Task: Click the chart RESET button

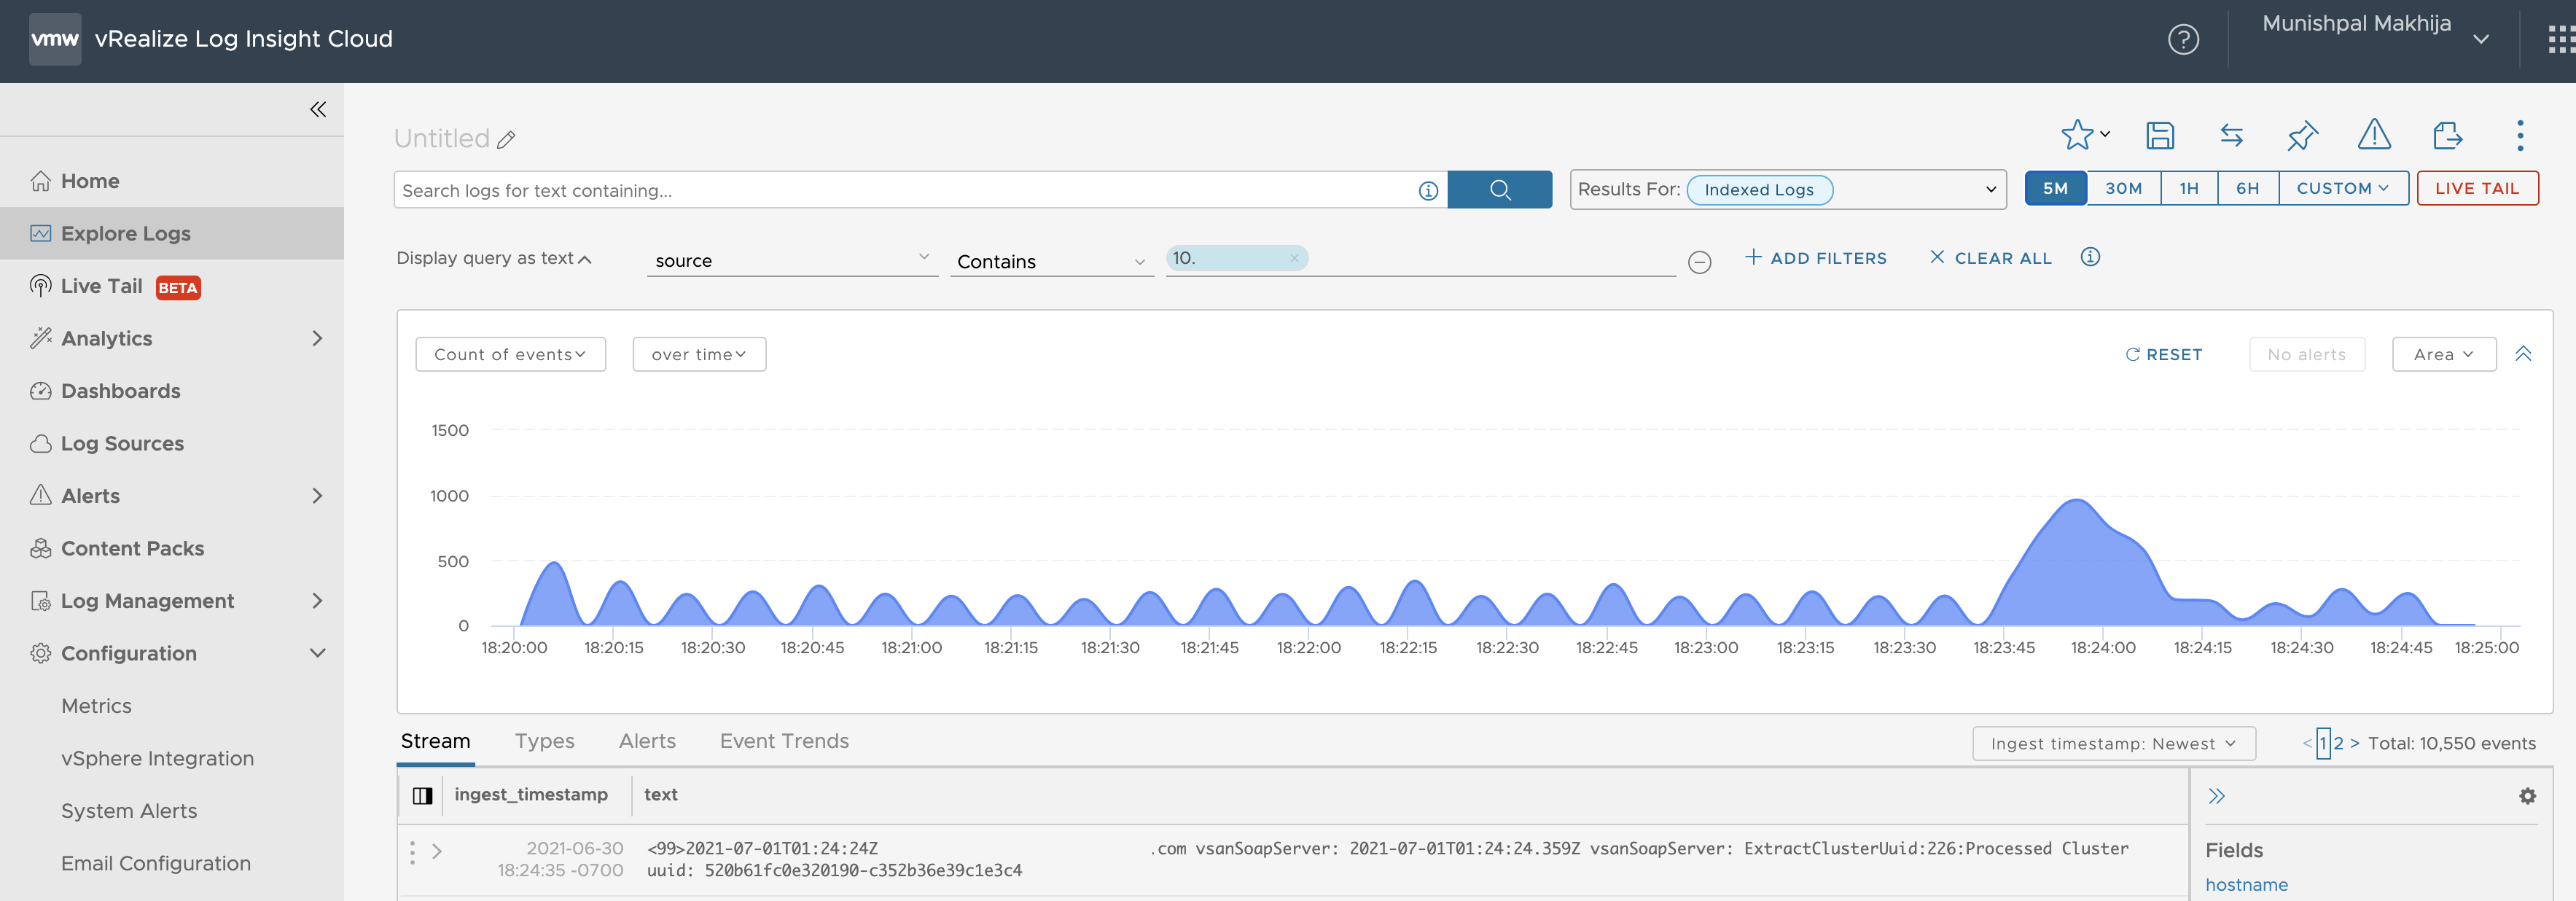Action: (x=2163, y=354)
